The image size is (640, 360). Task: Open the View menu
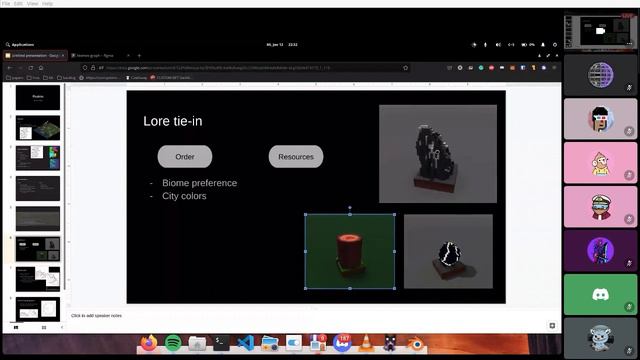(x=32, y=3)
